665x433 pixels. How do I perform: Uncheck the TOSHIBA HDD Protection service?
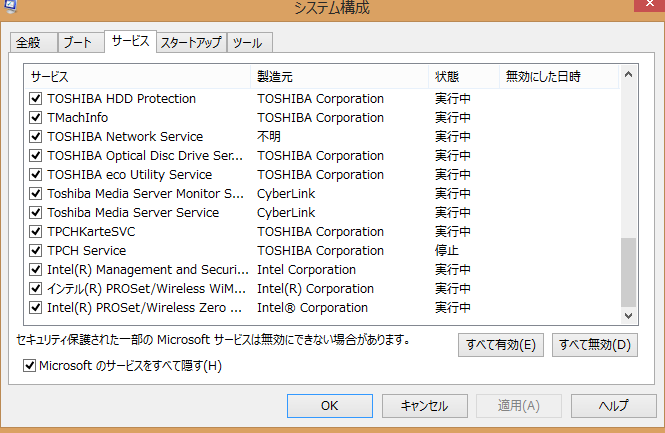click(x=36, y=99)
